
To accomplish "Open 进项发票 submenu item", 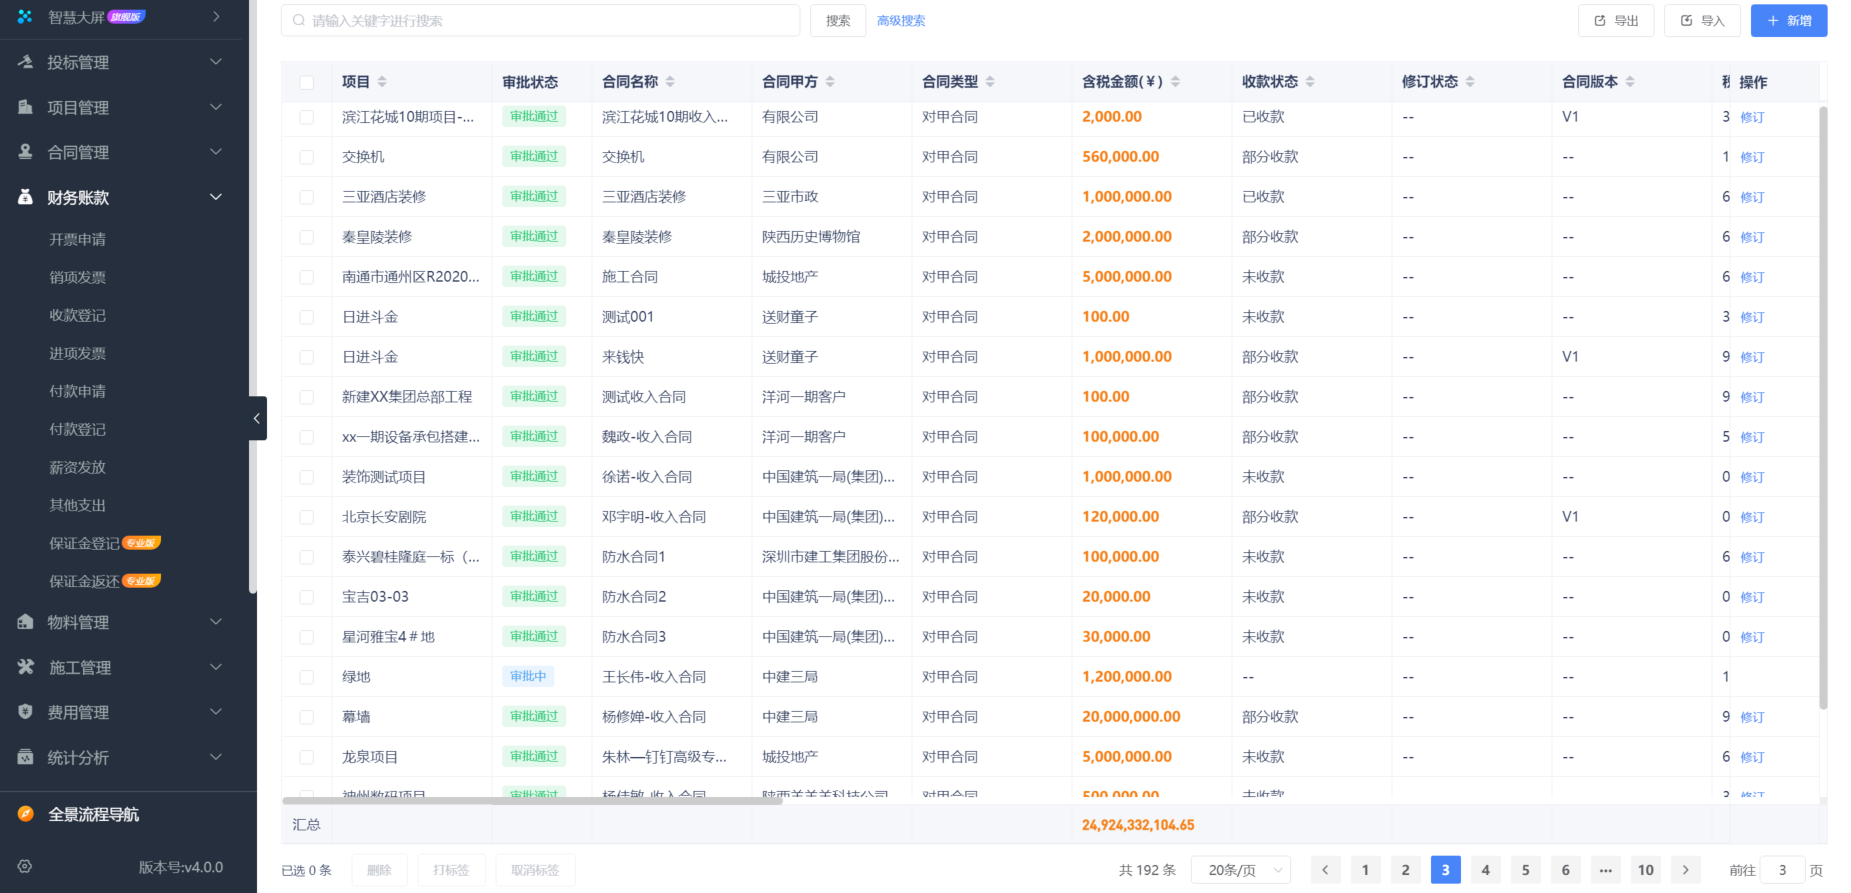I will tap(77, 353).
